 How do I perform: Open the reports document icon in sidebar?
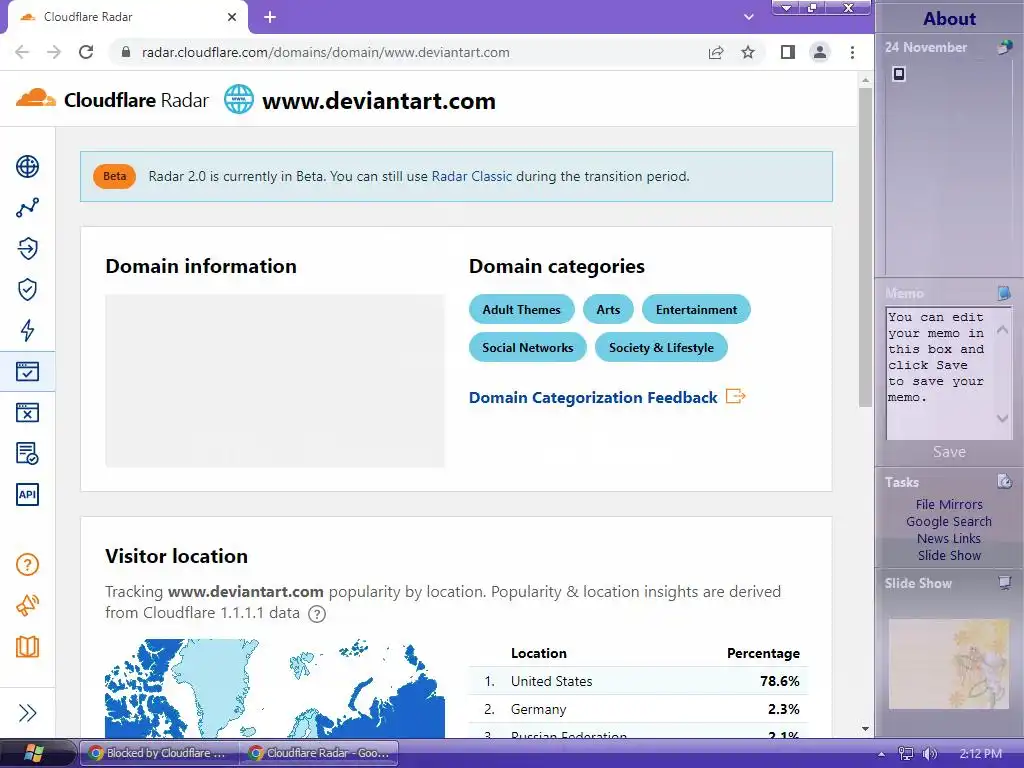tap(27, 453)
